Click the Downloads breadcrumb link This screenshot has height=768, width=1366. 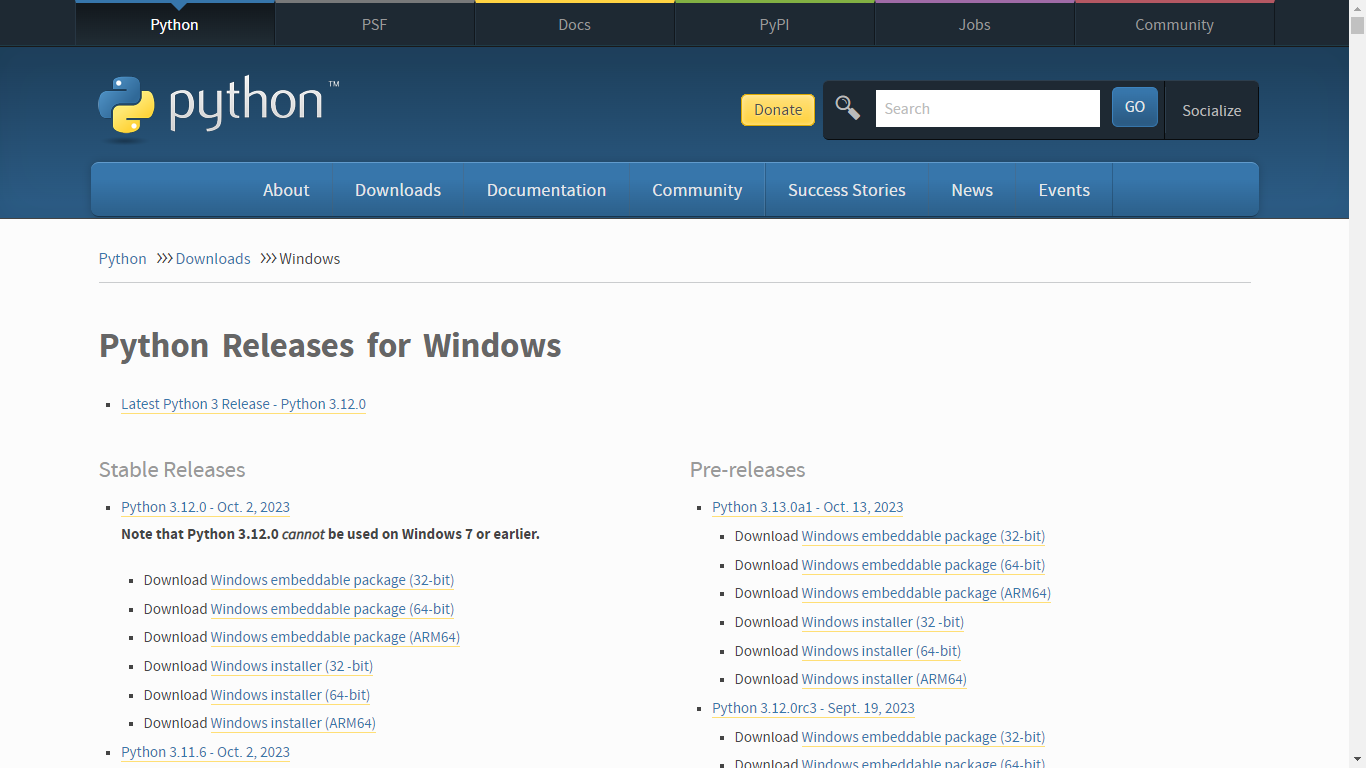pos(213,258)
